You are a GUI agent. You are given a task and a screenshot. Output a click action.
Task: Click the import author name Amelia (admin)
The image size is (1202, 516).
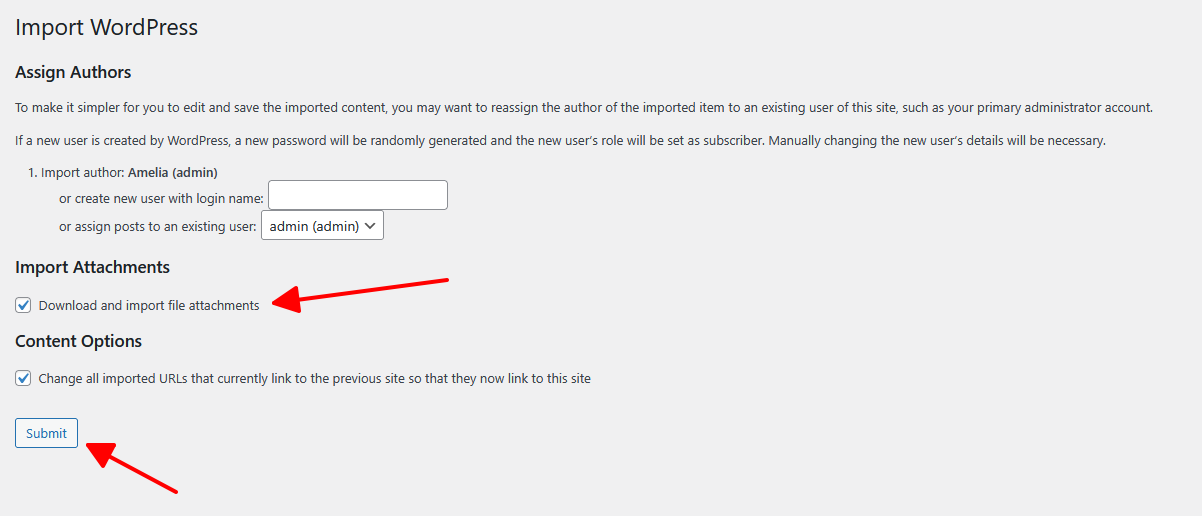(x=173, y=172)
